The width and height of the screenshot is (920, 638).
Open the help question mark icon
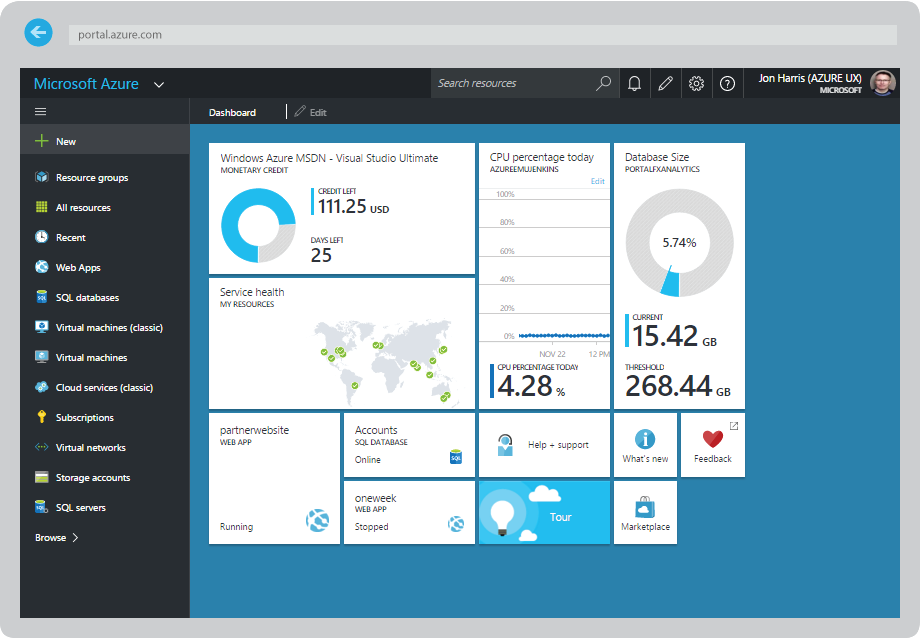point(727,83)
